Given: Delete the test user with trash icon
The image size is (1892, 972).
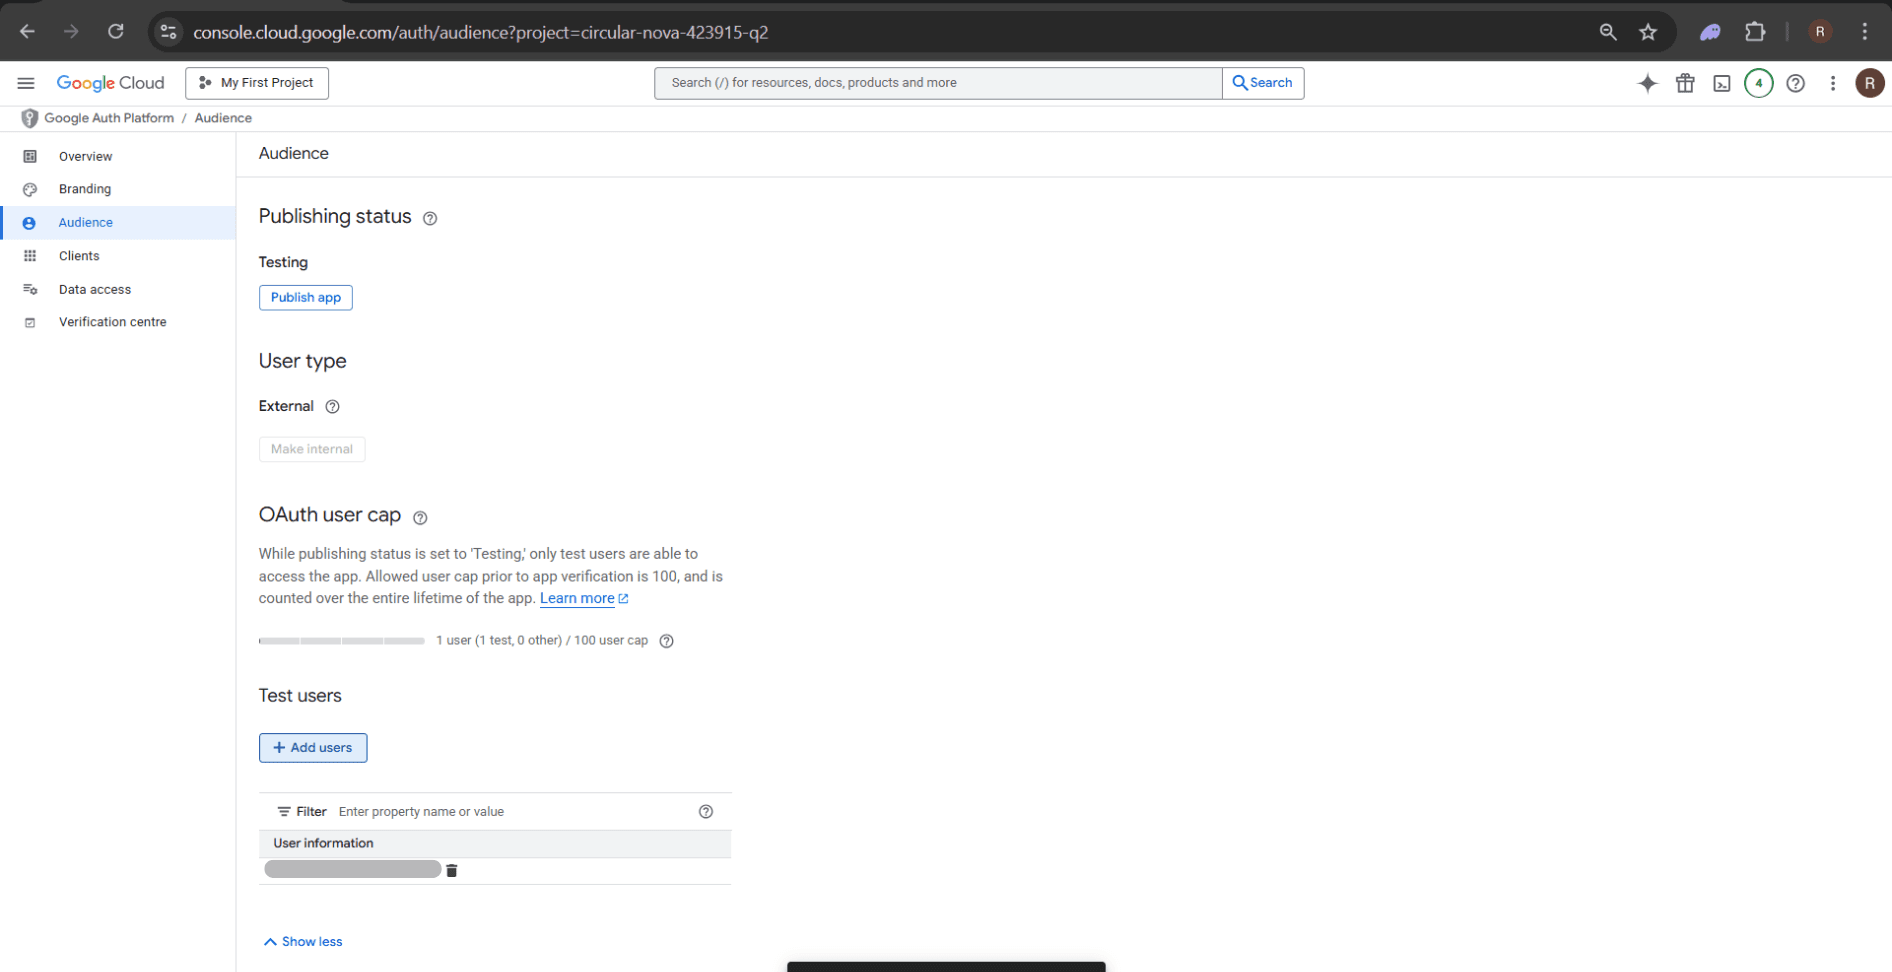Looking at the screenshot, I should click(452, 871).
